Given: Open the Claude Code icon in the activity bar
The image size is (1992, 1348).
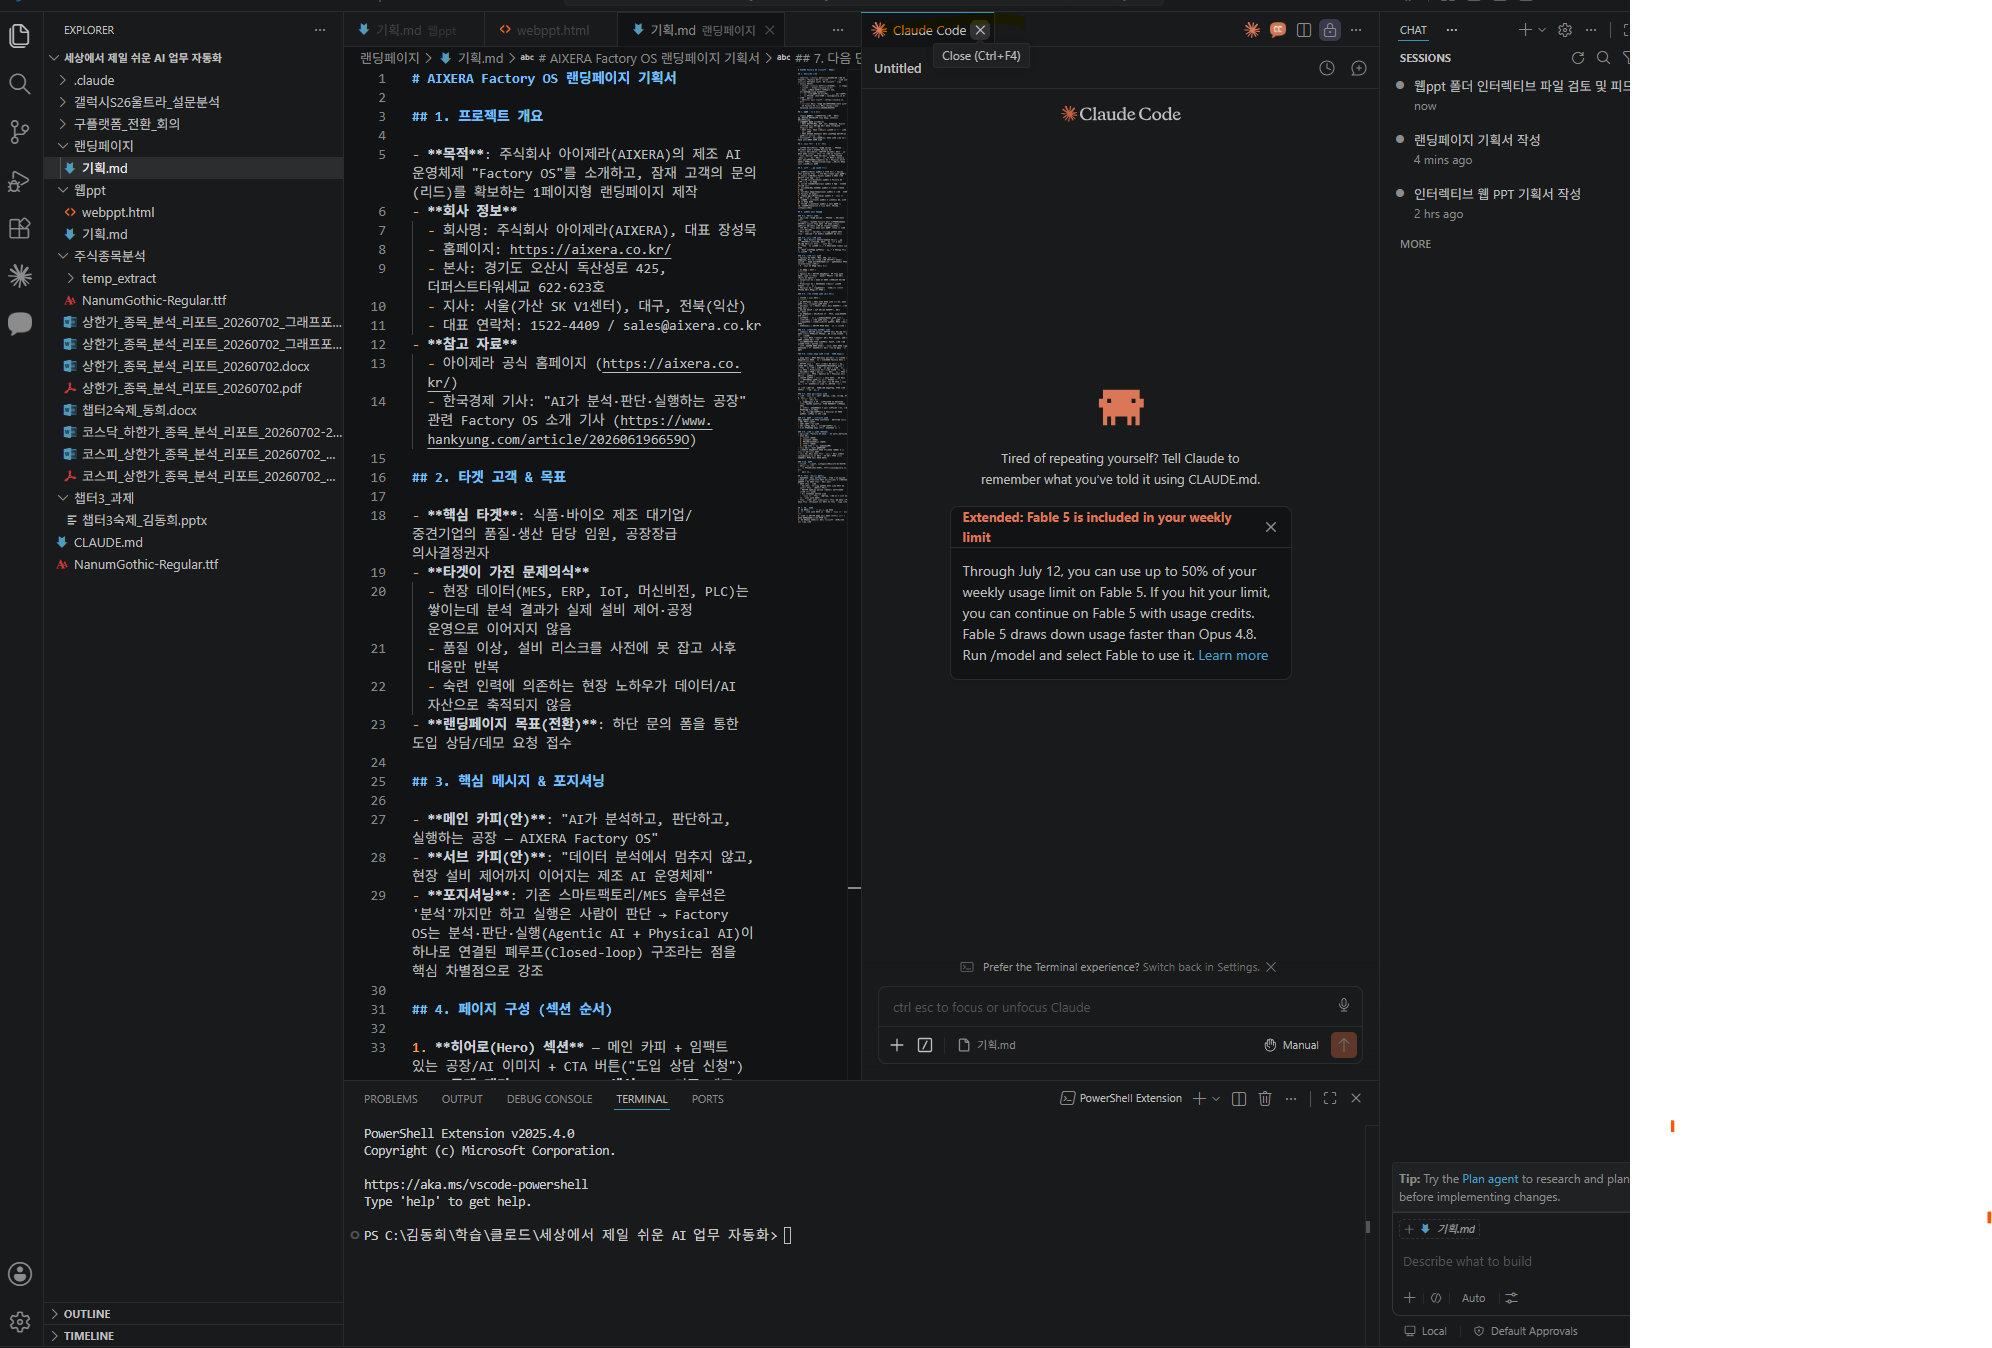Looking at the screenshot, I should tap(19, 276).
